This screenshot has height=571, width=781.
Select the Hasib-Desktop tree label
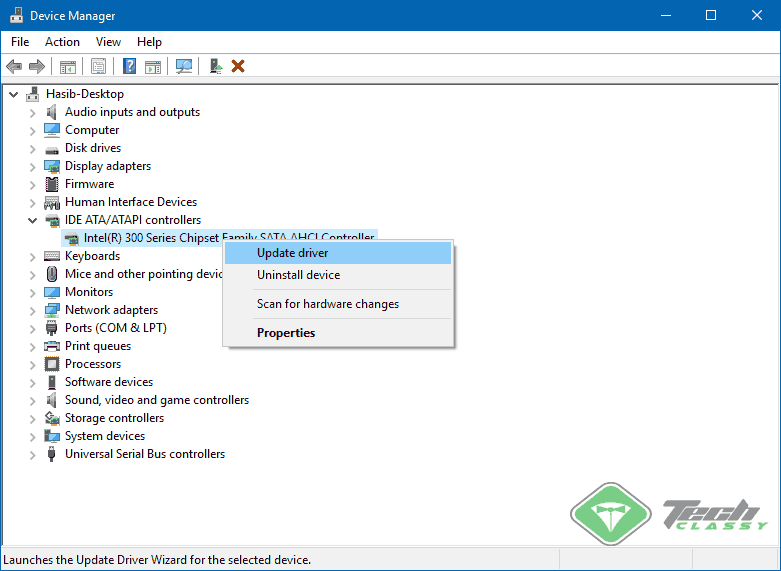85,94
